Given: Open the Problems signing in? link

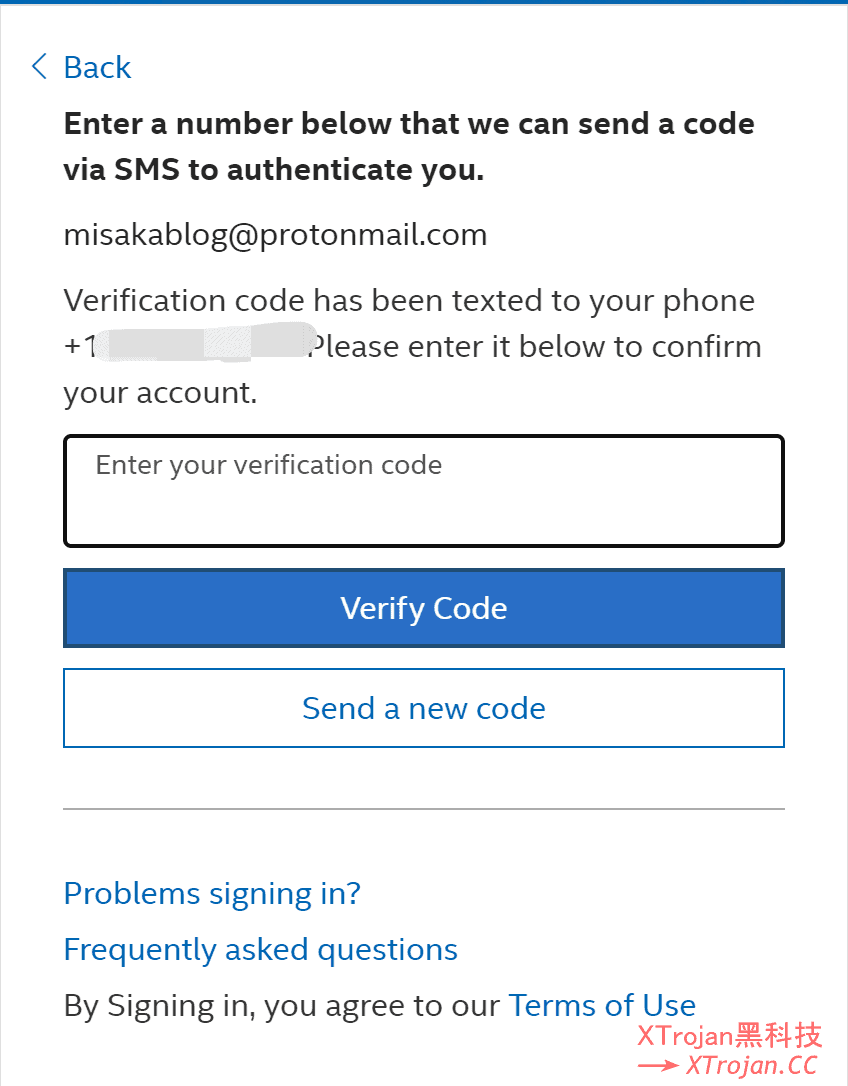Looking at the screenshot, I should pos(212,893).
